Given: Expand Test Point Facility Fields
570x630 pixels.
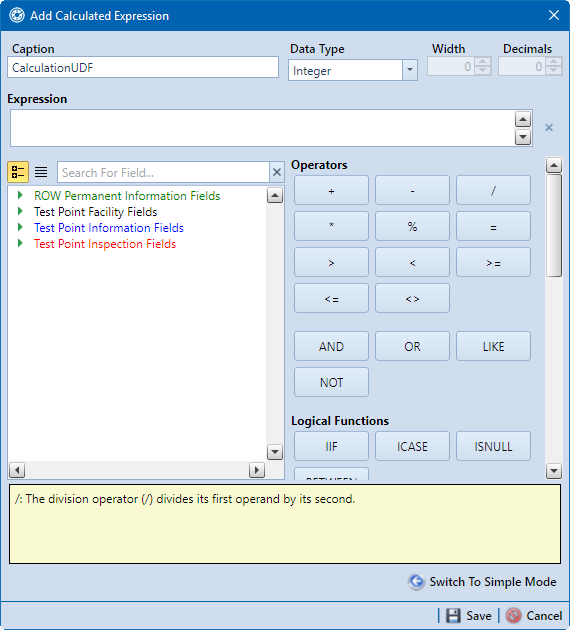Looking at the screenshot, I should pos(20,211).
